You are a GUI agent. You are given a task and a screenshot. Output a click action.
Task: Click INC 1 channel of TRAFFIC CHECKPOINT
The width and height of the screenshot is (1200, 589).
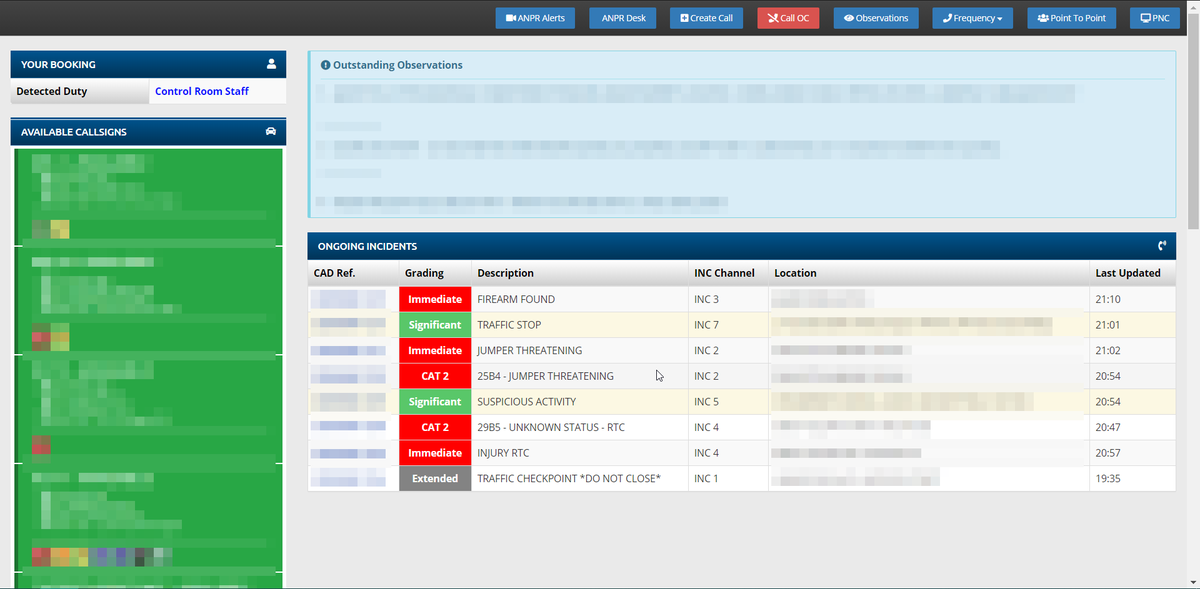(x=706, y=478)
